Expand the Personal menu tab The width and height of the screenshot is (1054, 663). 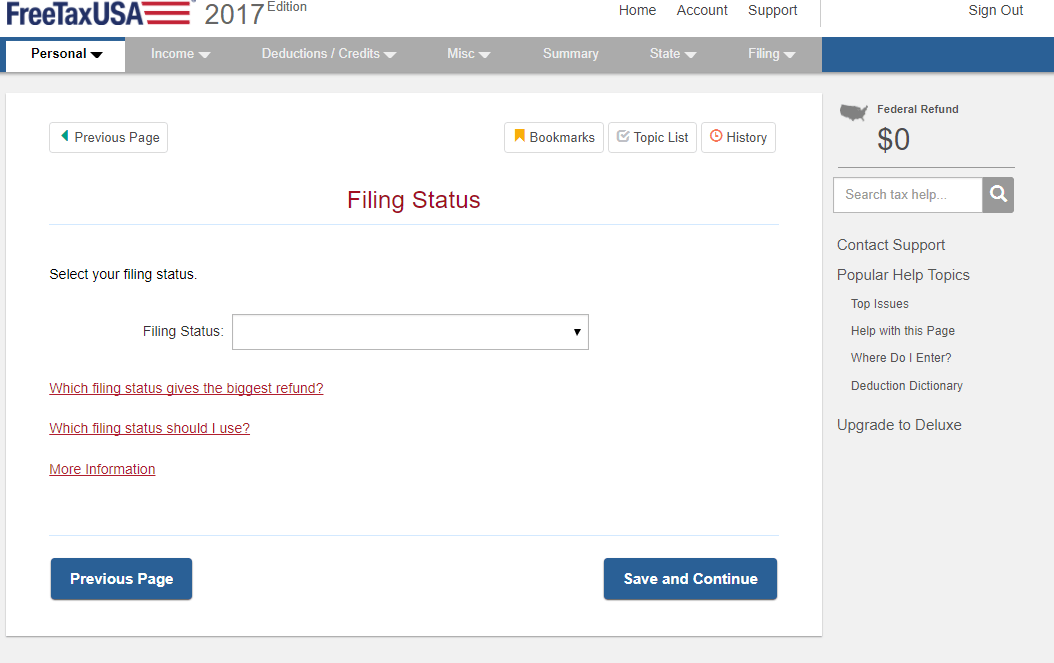(66, 54)
